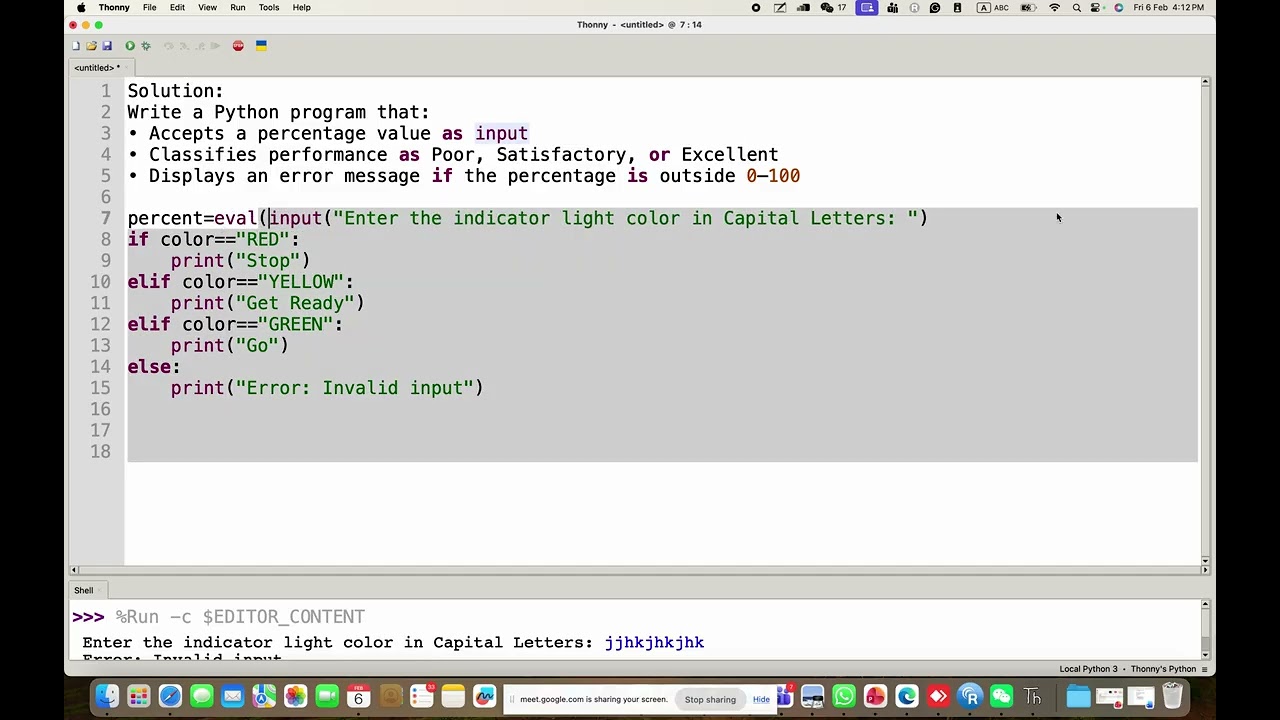Screen dimensions: 1280x720
Task: Click line 9 print("Stop") statement
Action: 240,260
